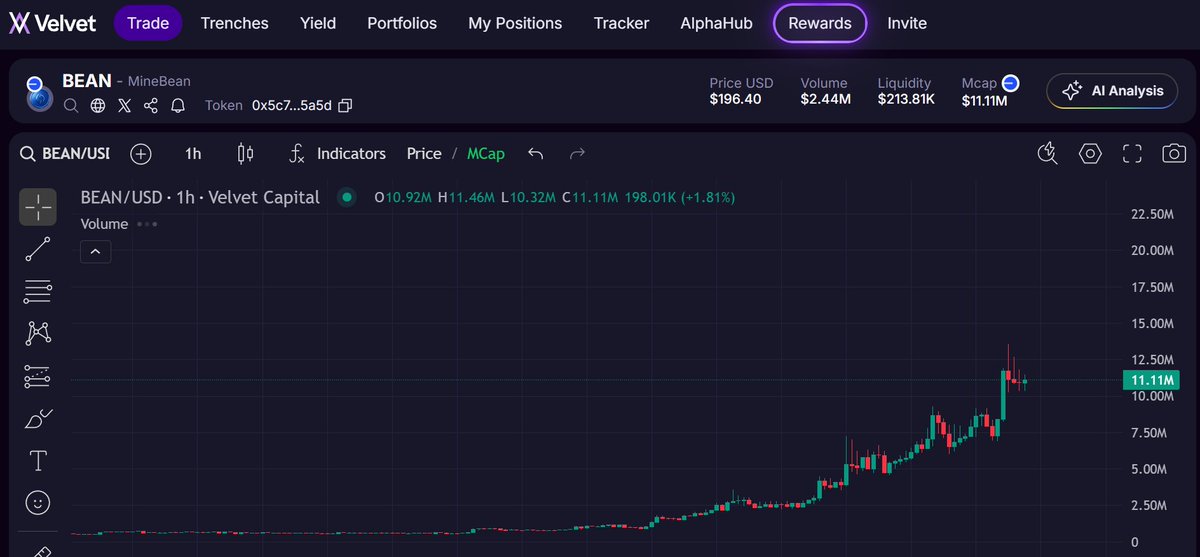The width and height of the screenshot is (1200, 557).
Task: Select the Fibonacci retracement tool
Action: coord(38,292)
